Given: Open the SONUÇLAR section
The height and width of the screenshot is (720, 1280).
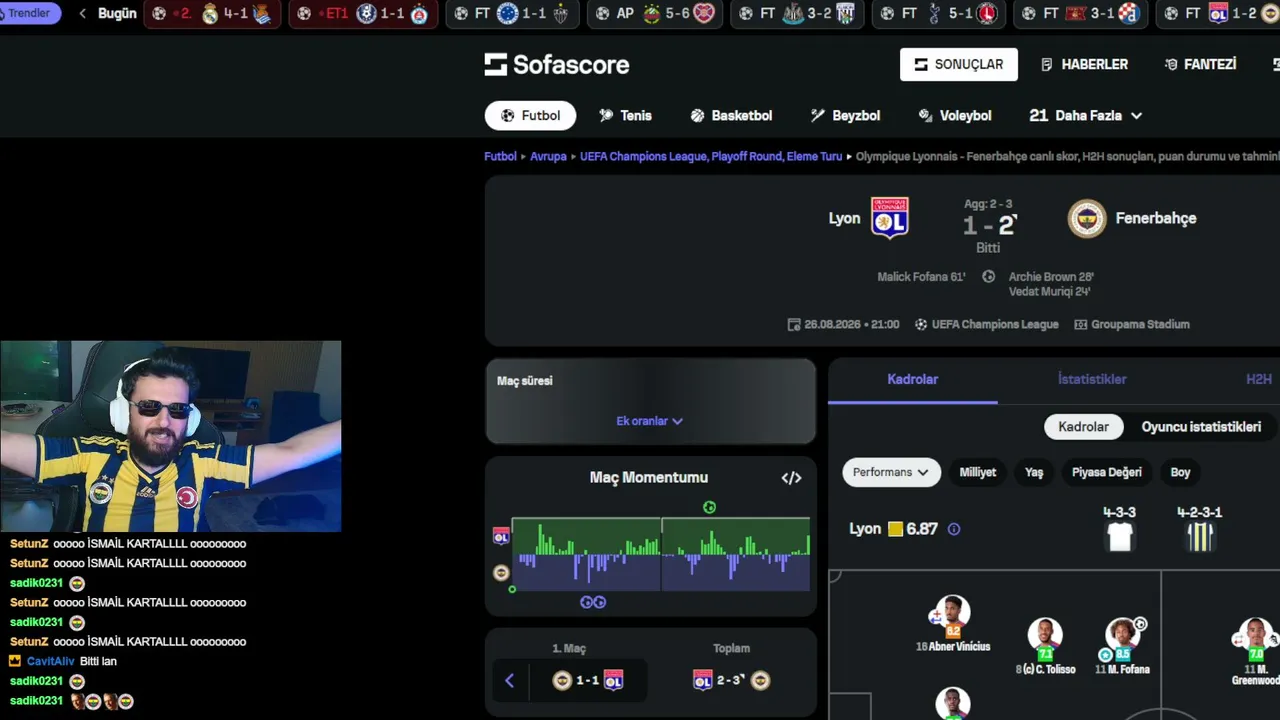Looking at the screenshot, I should (x=959, y=64).
